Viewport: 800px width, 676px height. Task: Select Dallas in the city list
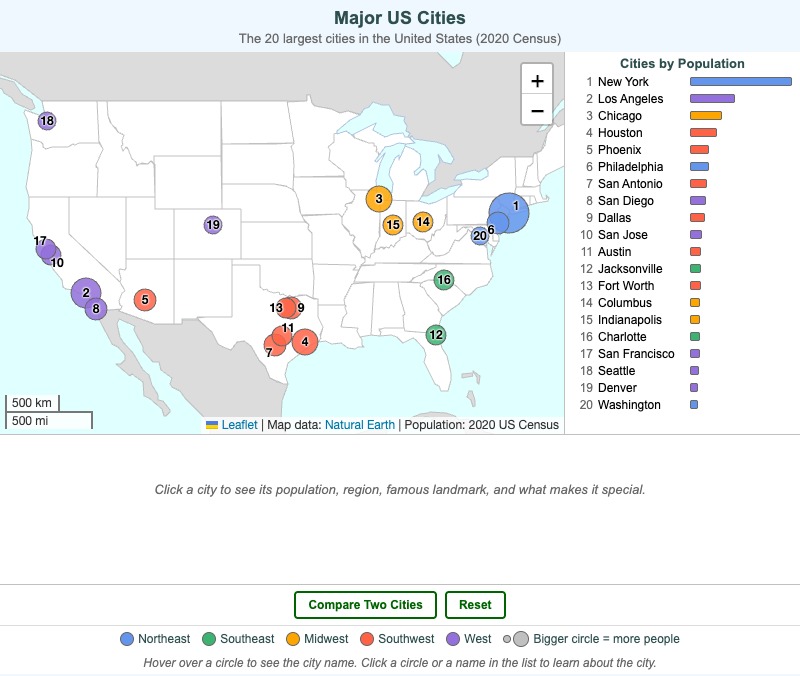686,217
